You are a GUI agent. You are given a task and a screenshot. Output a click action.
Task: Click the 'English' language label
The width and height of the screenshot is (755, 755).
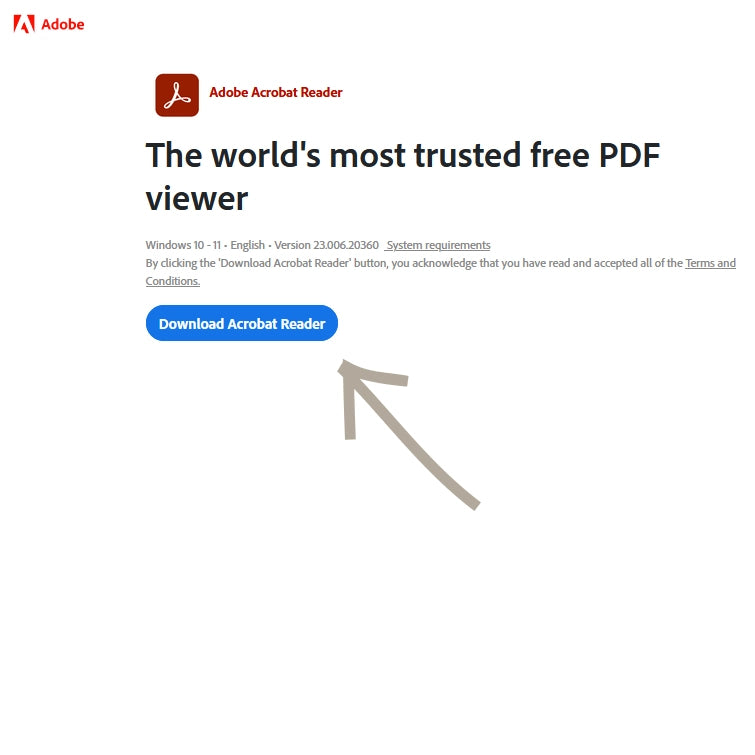247,245
